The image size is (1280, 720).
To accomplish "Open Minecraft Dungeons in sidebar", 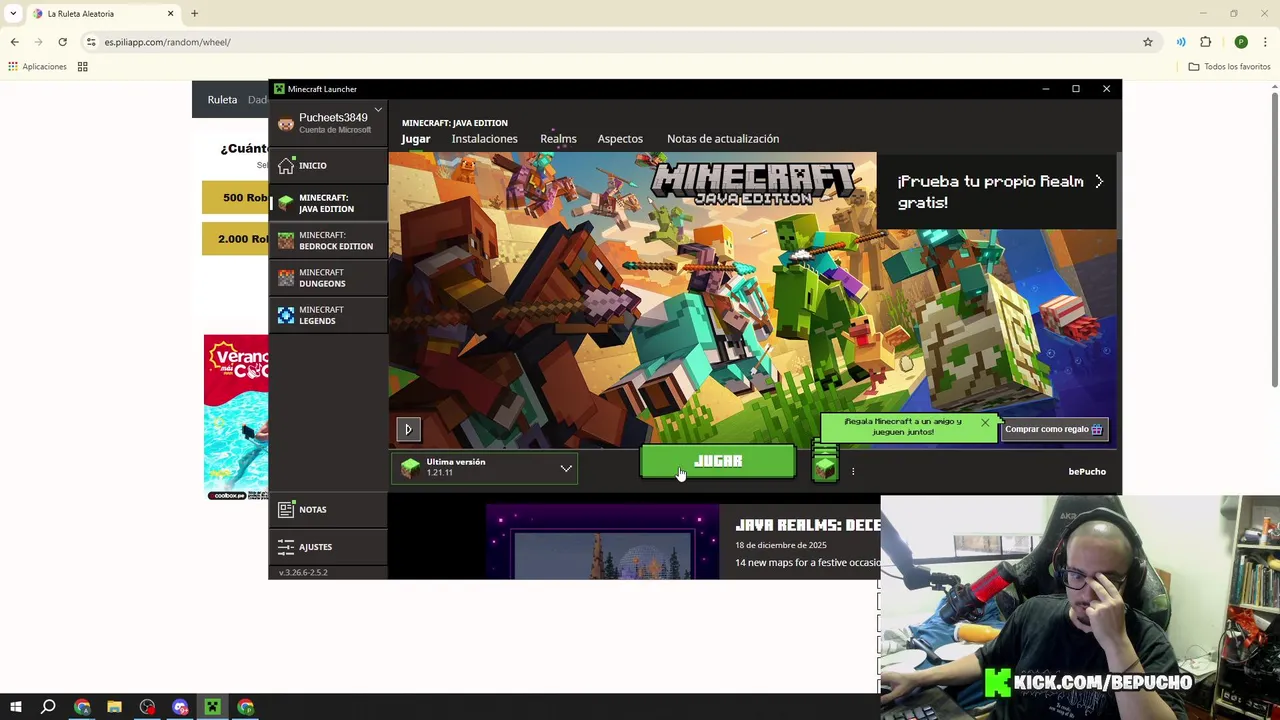I will 328,278.
